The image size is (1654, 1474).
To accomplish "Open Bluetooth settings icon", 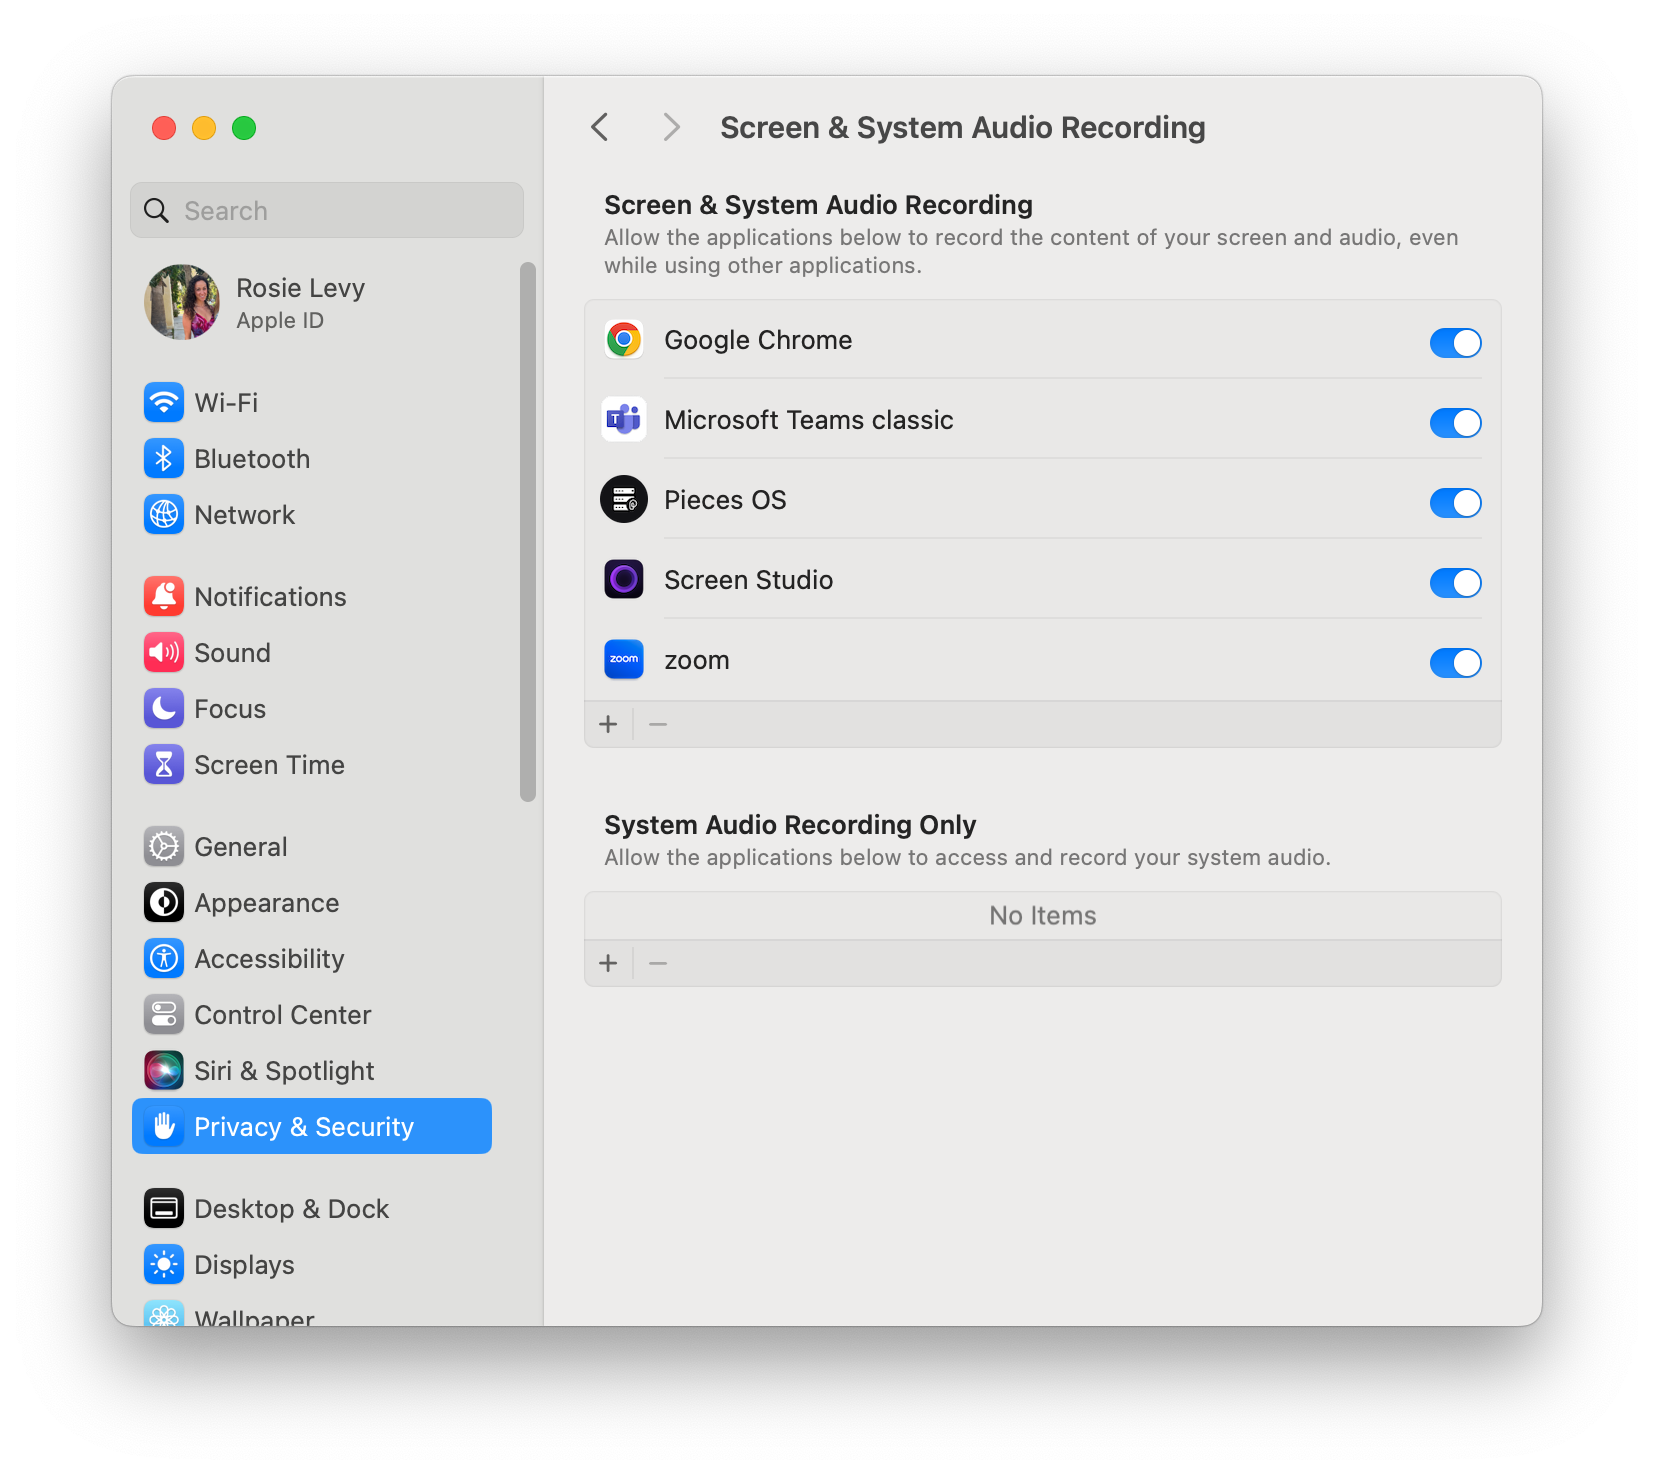I will coord(164,459).
